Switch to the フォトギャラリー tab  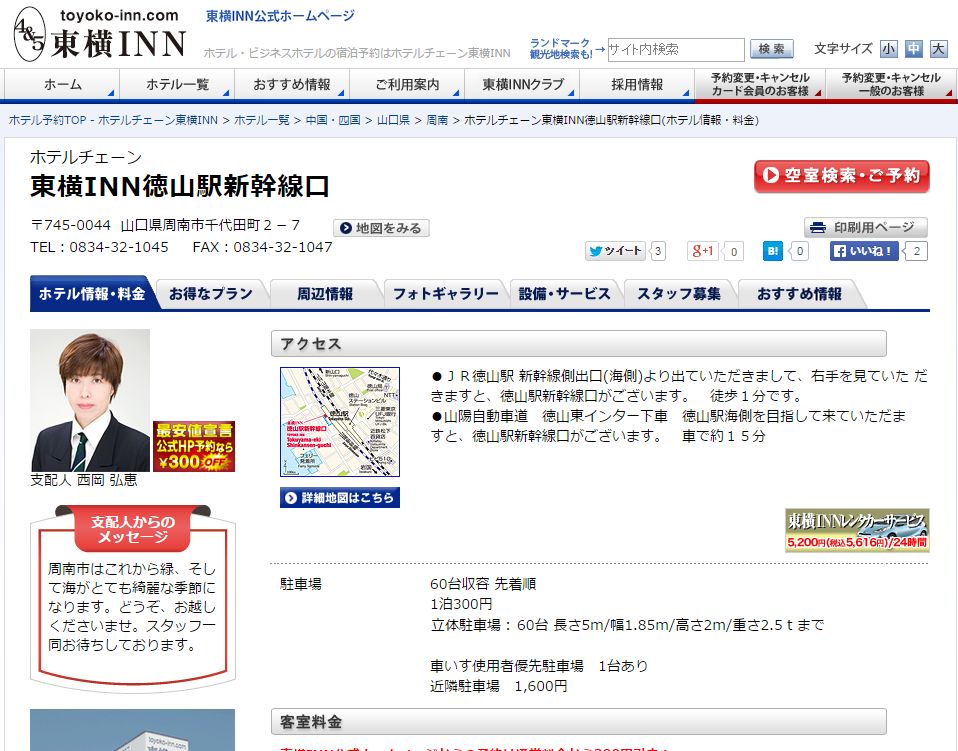tap(445, 294)
